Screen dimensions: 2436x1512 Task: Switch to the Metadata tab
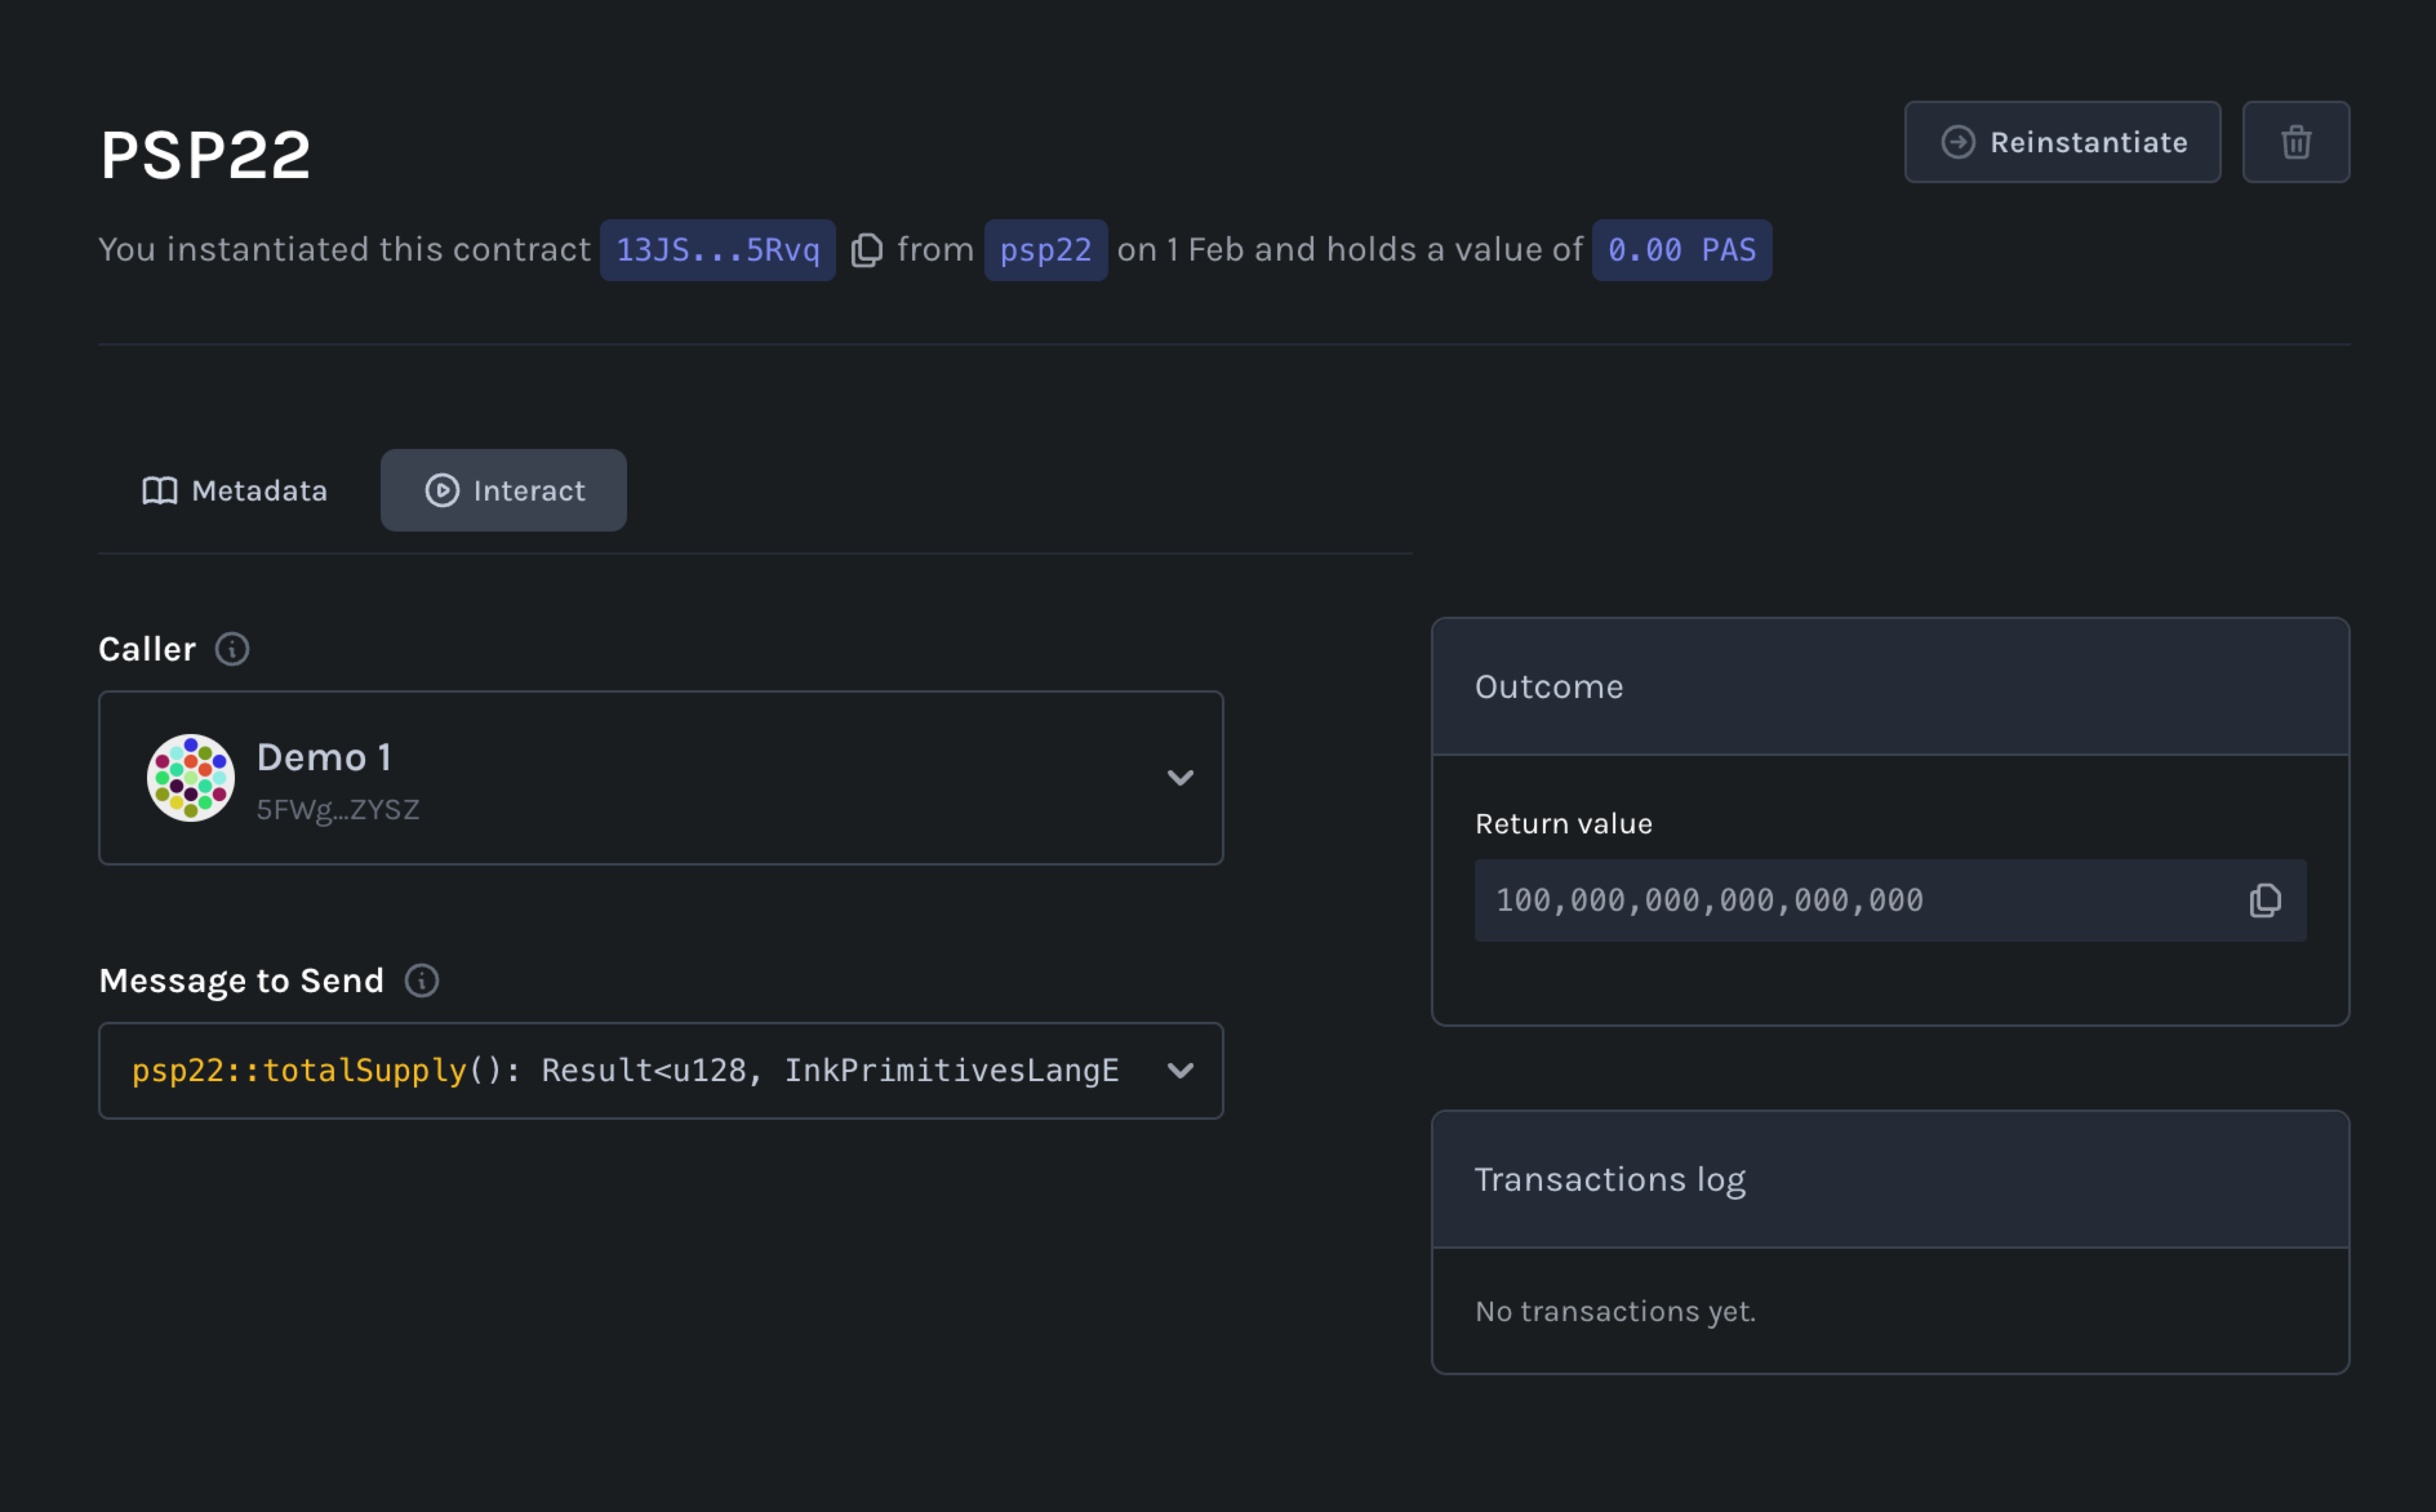click(236, 491)
